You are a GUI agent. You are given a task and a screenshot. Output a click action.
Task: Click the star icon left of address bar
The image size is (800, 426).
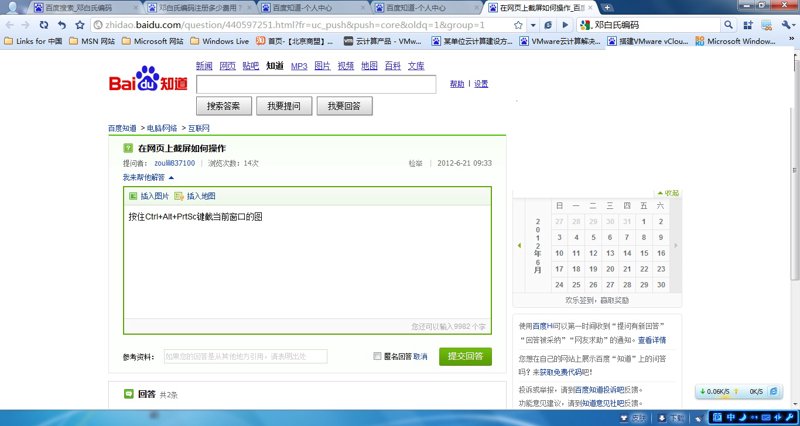(x=80, y=24)
